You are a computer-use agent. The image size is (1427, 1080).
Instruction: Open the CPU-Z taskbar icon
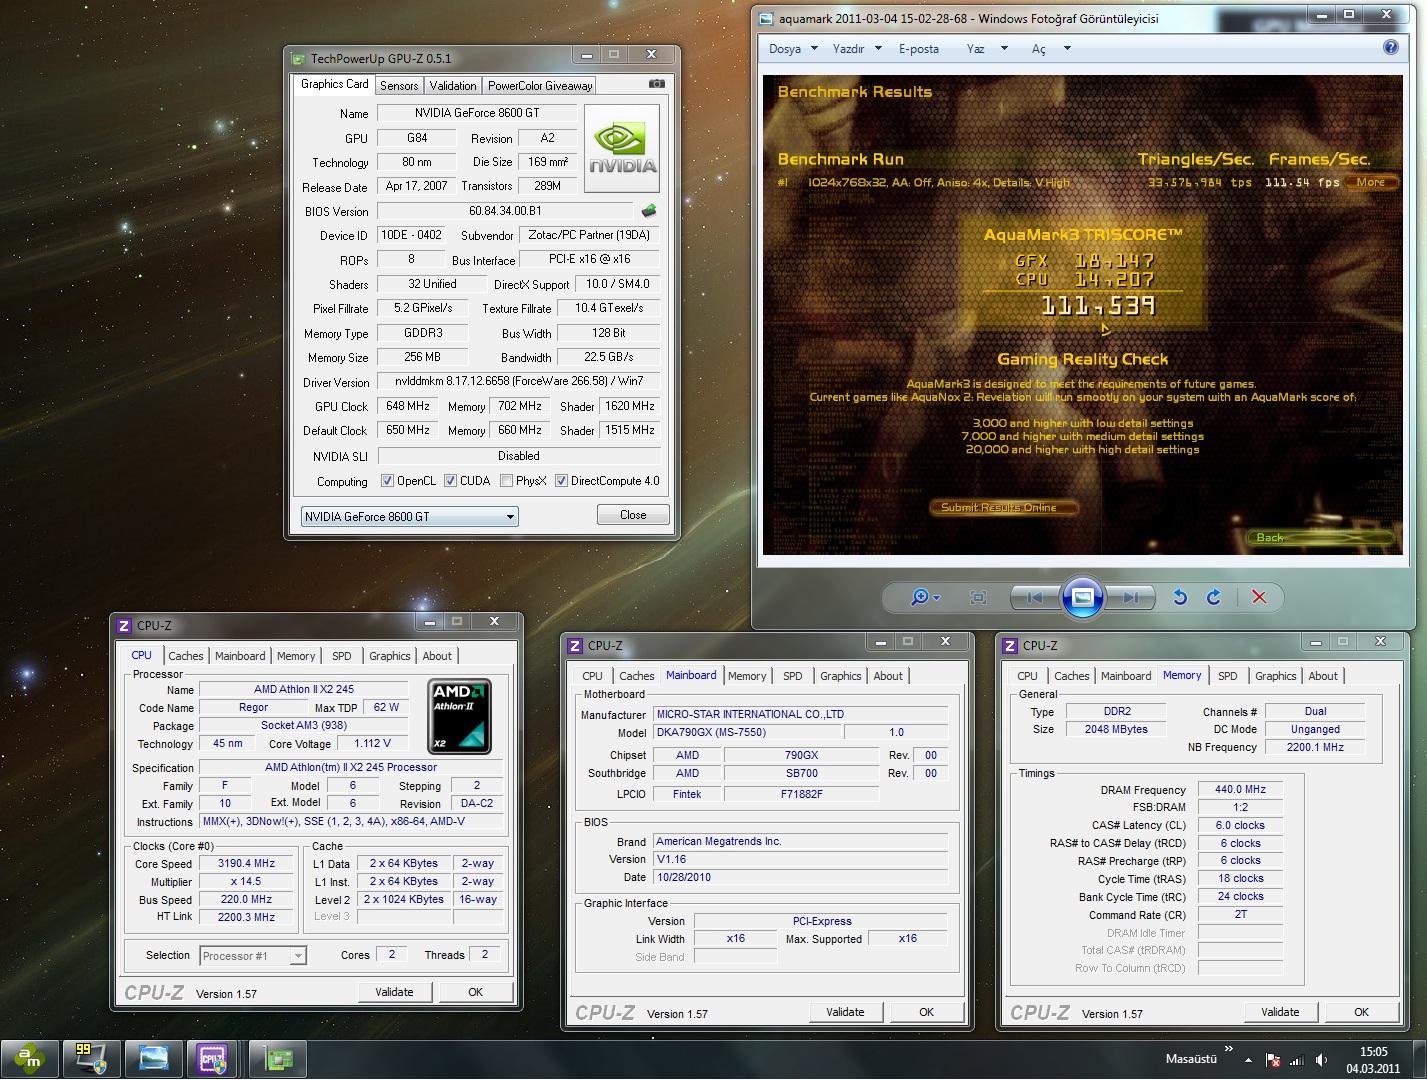(x=213, y=1058)
